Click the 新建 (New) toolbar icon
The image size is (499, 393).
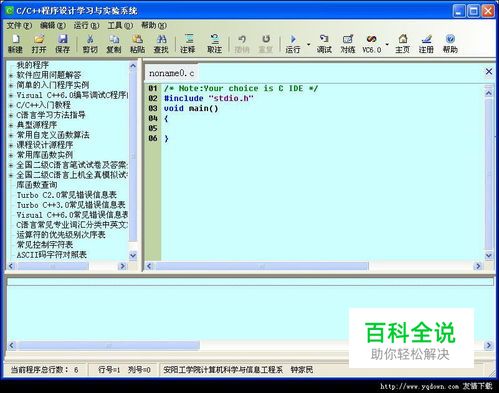[x=15, y=44]
